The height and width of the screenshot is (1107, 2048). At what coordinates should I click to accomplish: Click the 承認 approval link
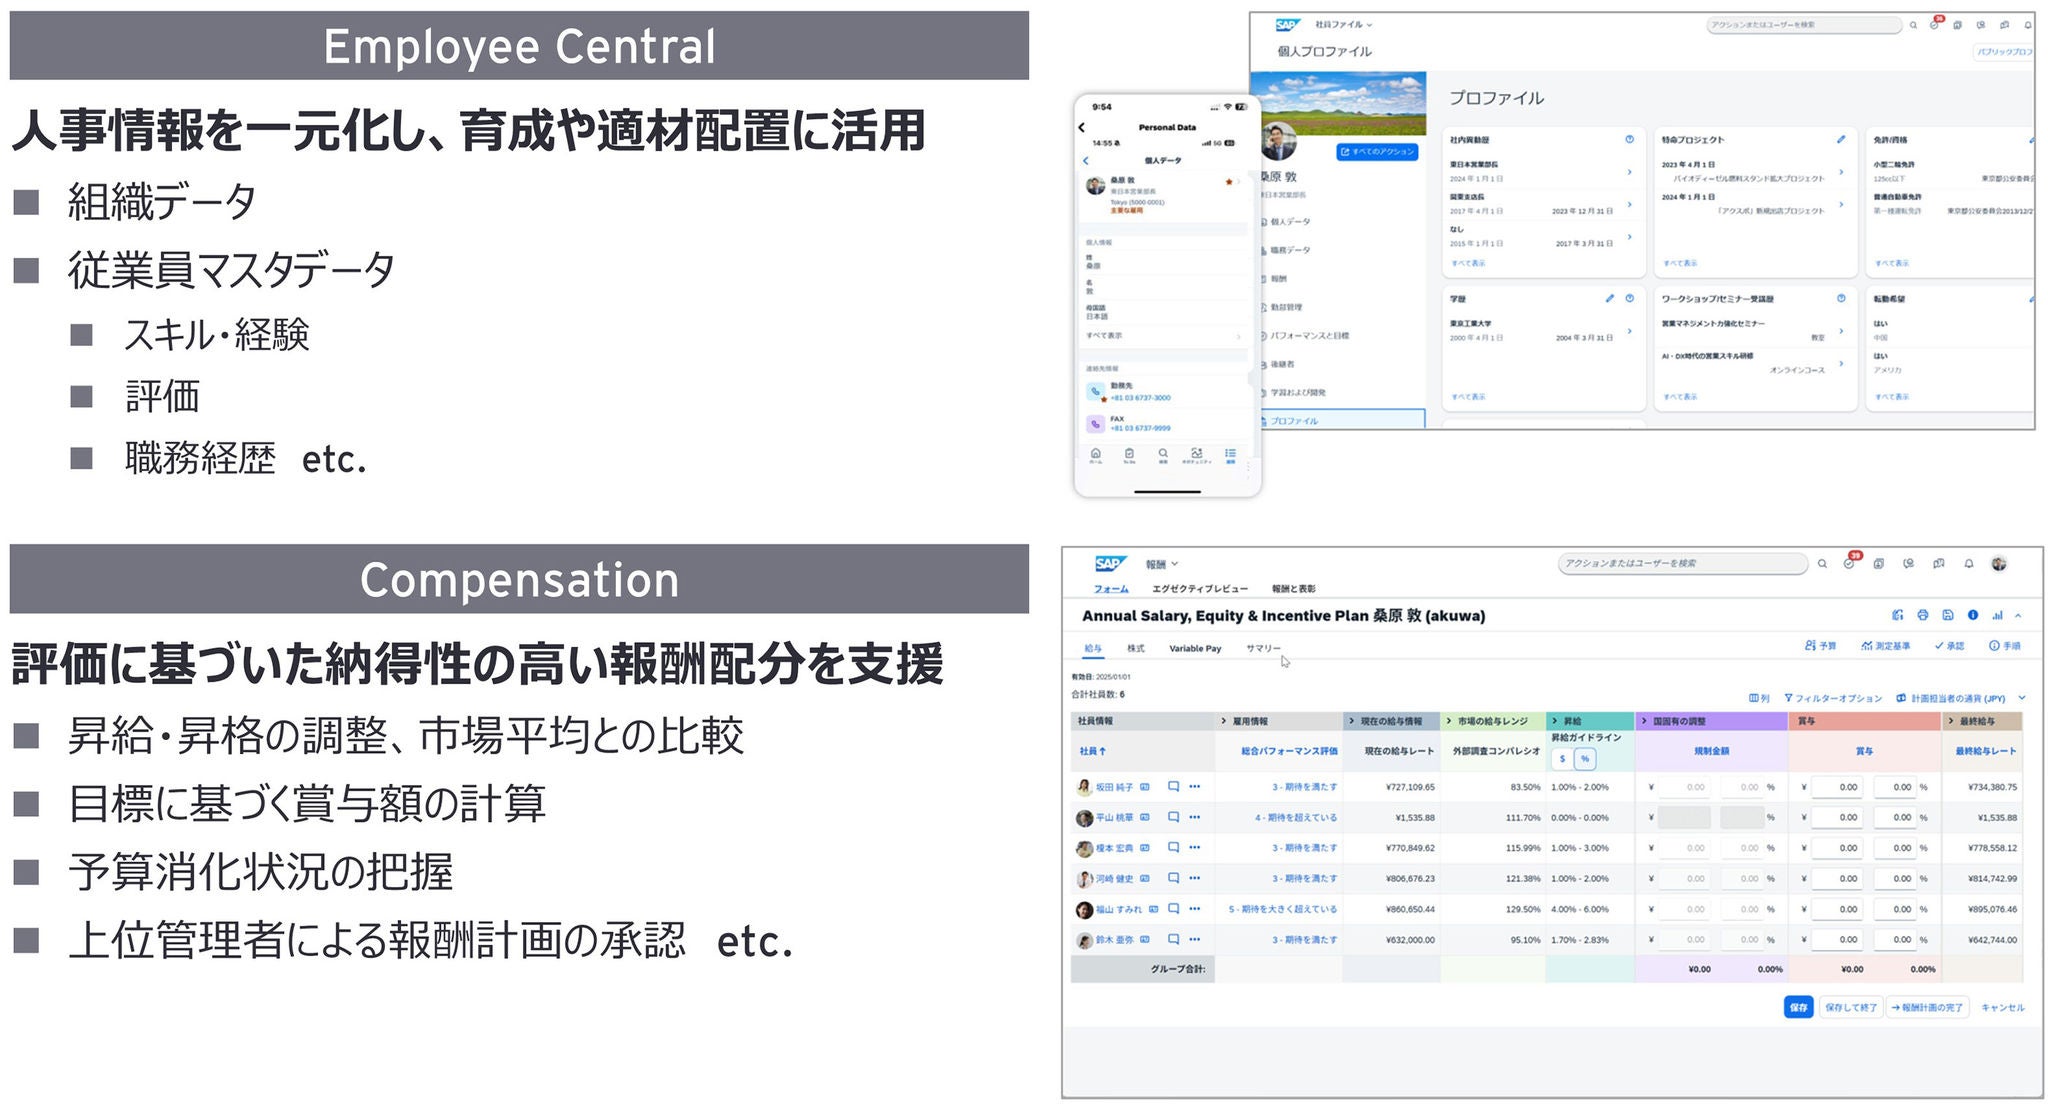[x=1949, y=646]
